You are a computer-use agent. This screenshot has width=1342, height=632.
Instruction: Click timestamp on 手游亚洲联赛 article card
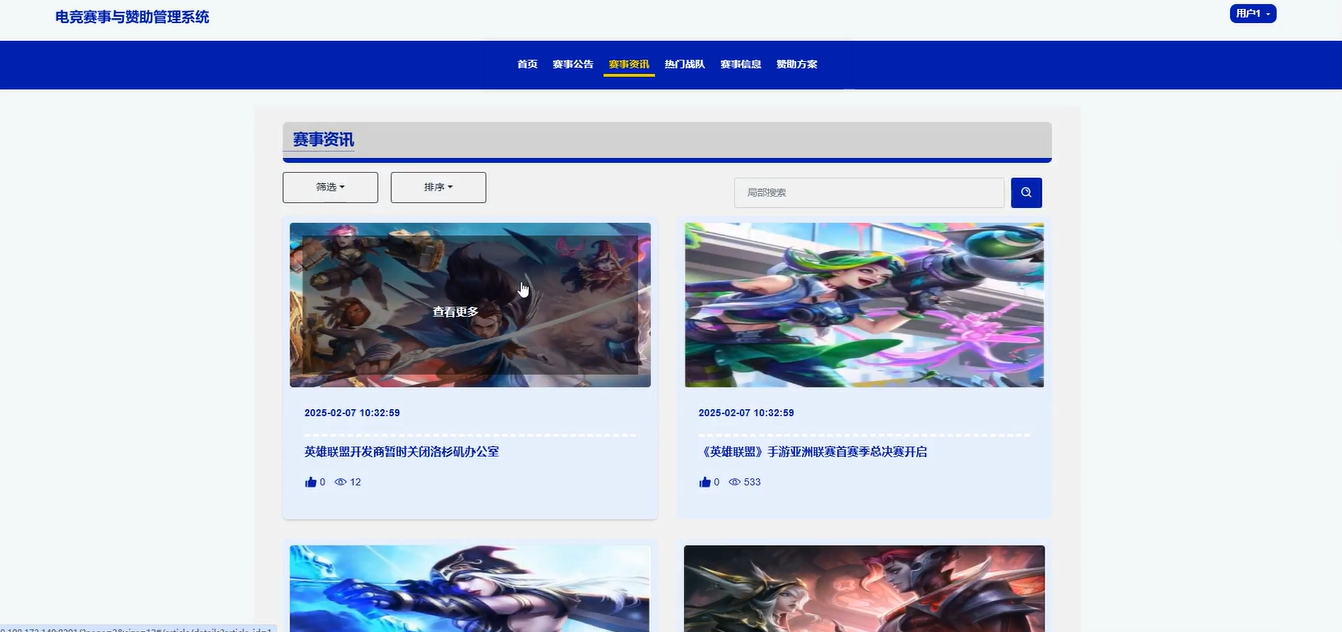tap(746, 413)
